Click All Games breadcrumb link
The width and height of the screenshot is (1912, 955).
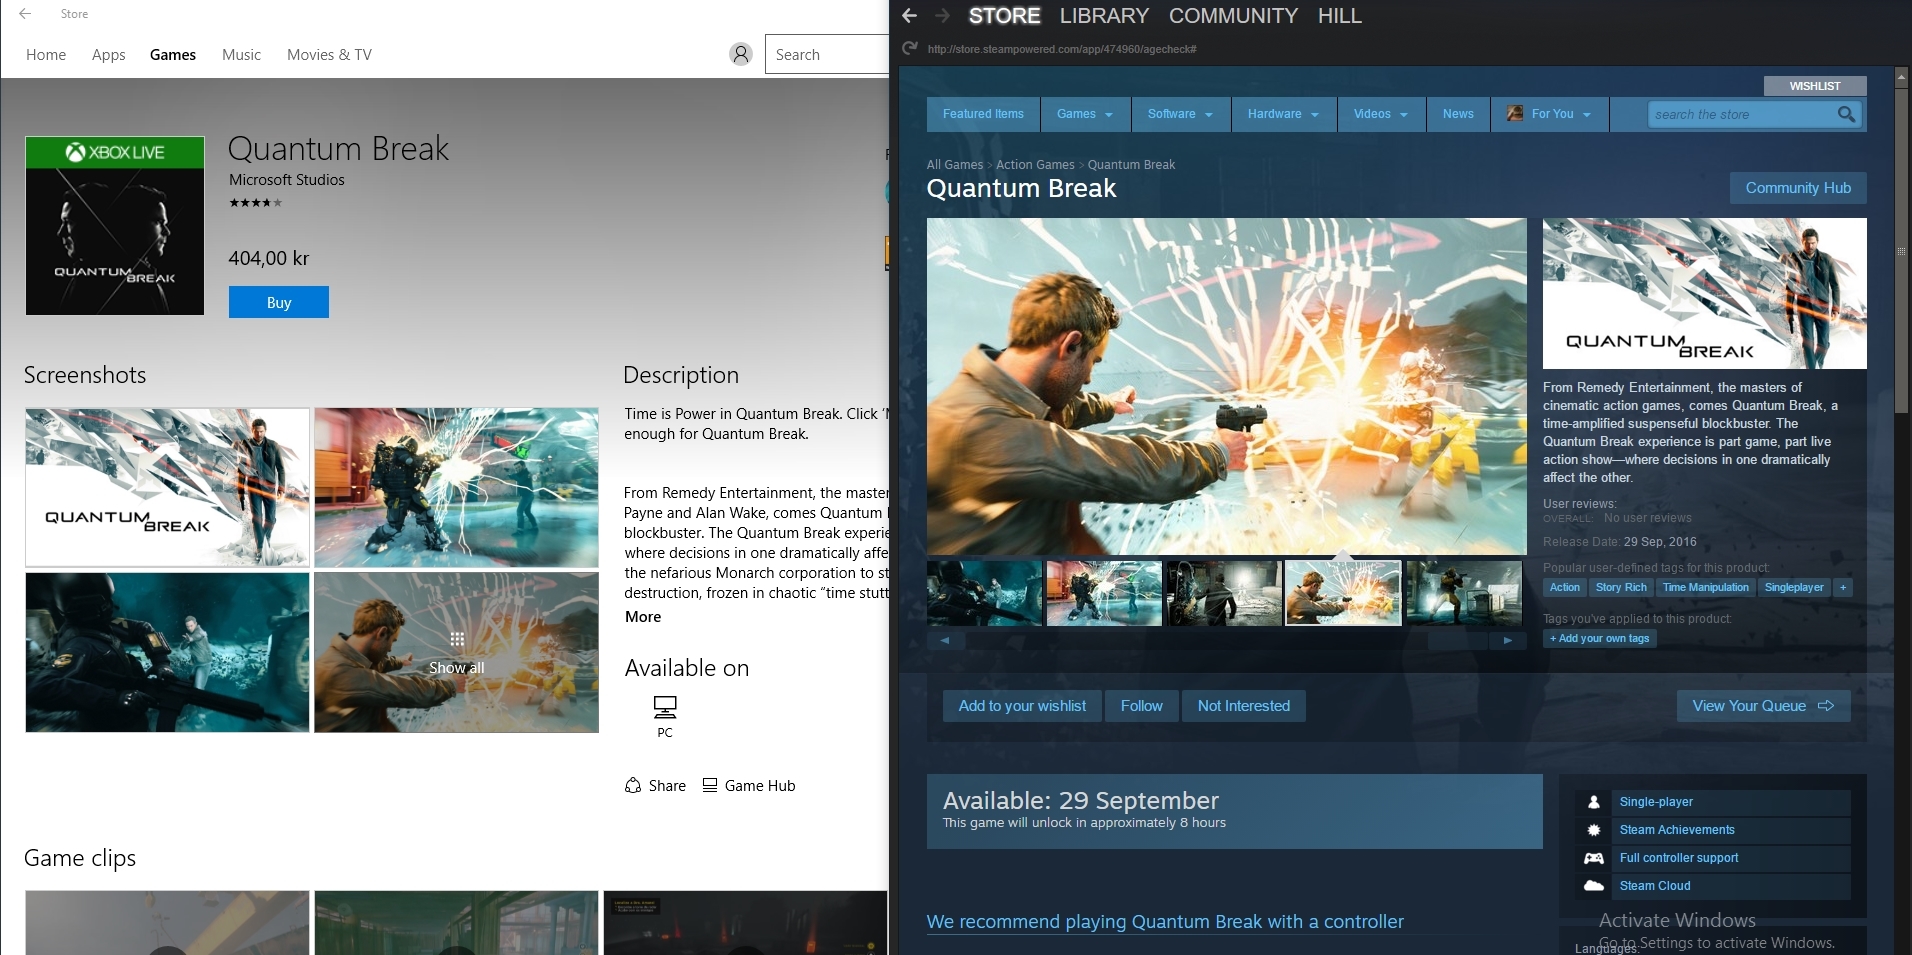955,165
